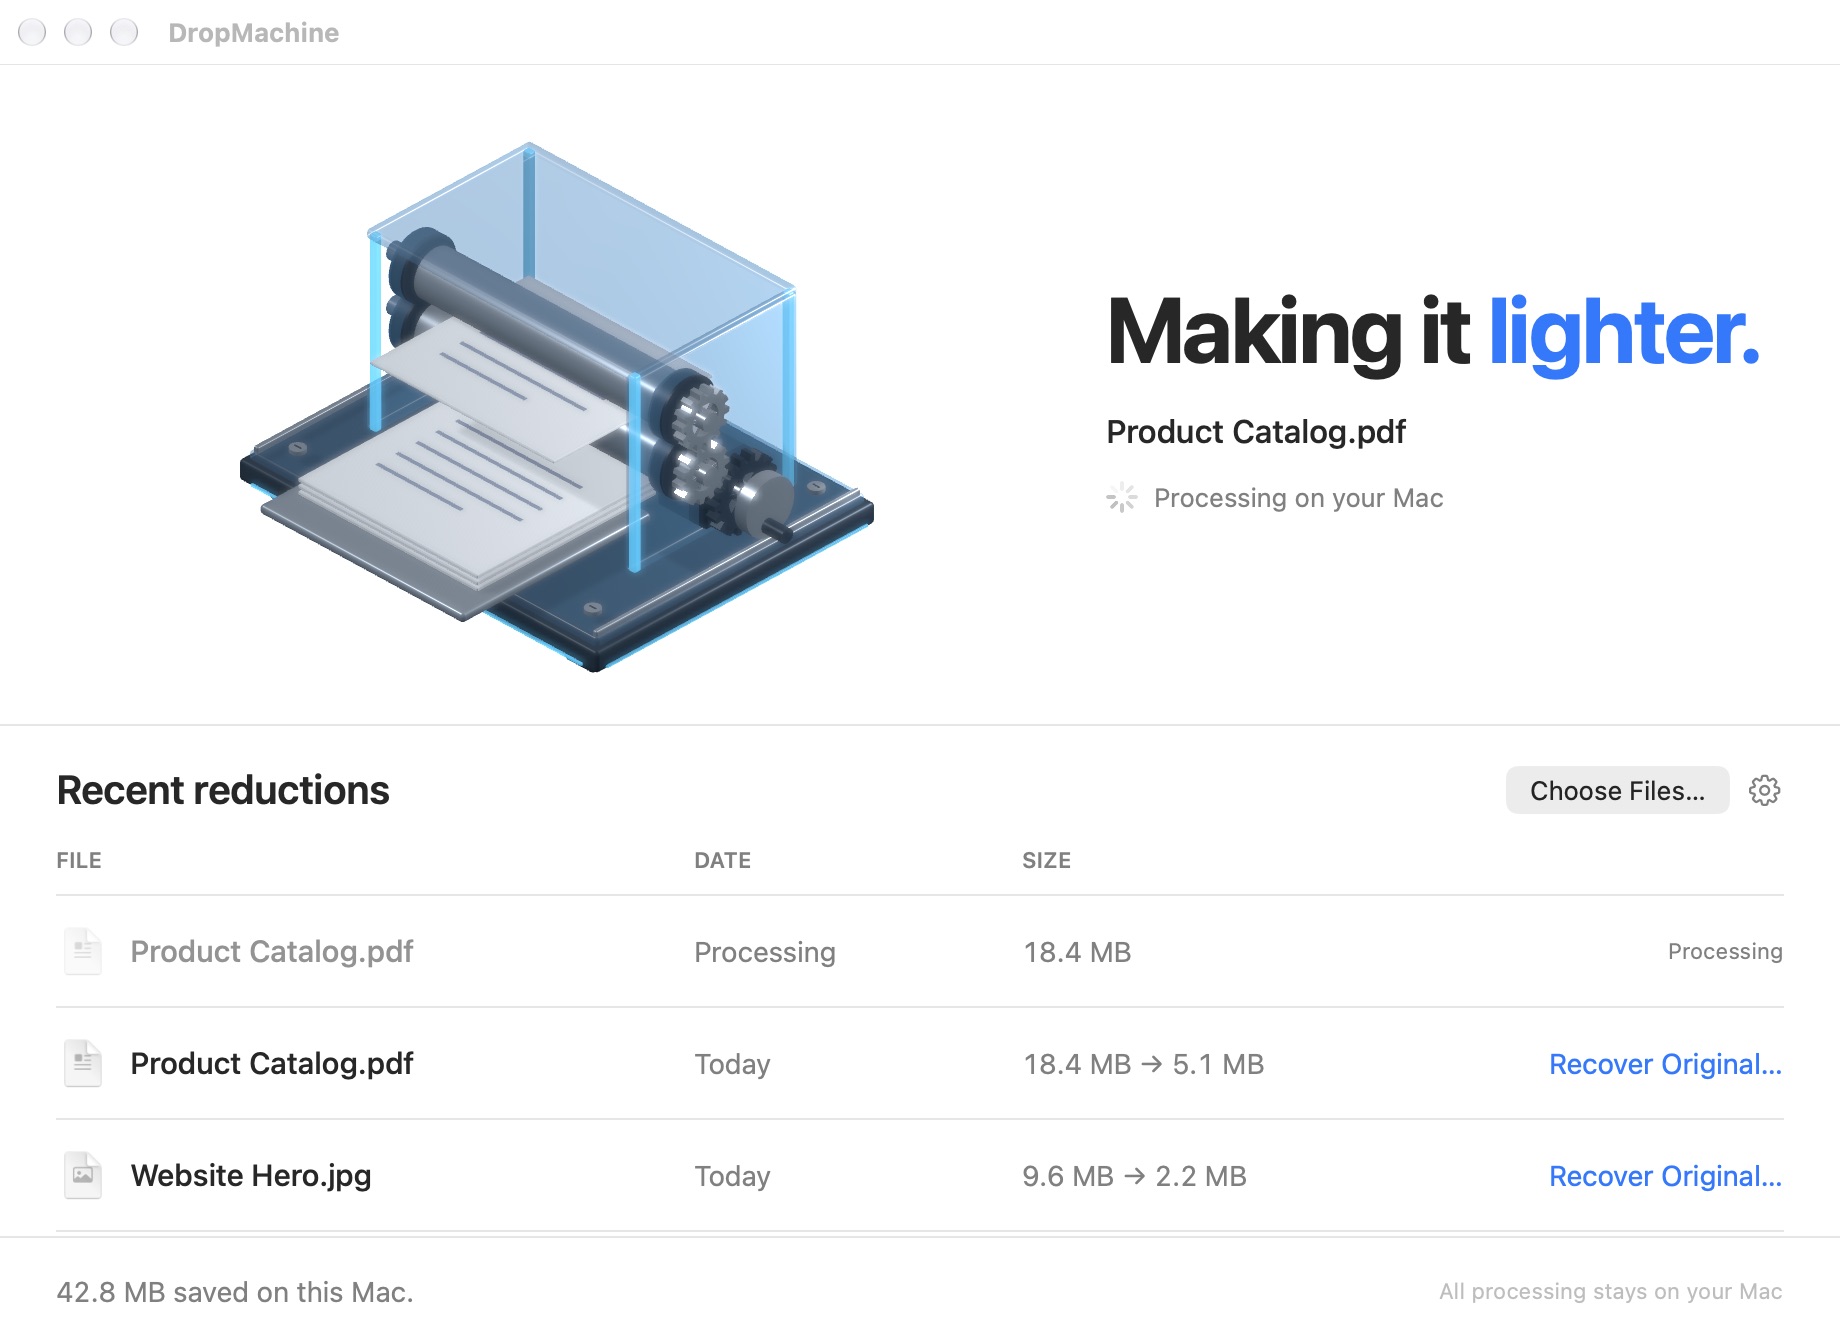The image size is (1840, 1344).
Task: Click the DATE column header
Action: click(722, 860)
